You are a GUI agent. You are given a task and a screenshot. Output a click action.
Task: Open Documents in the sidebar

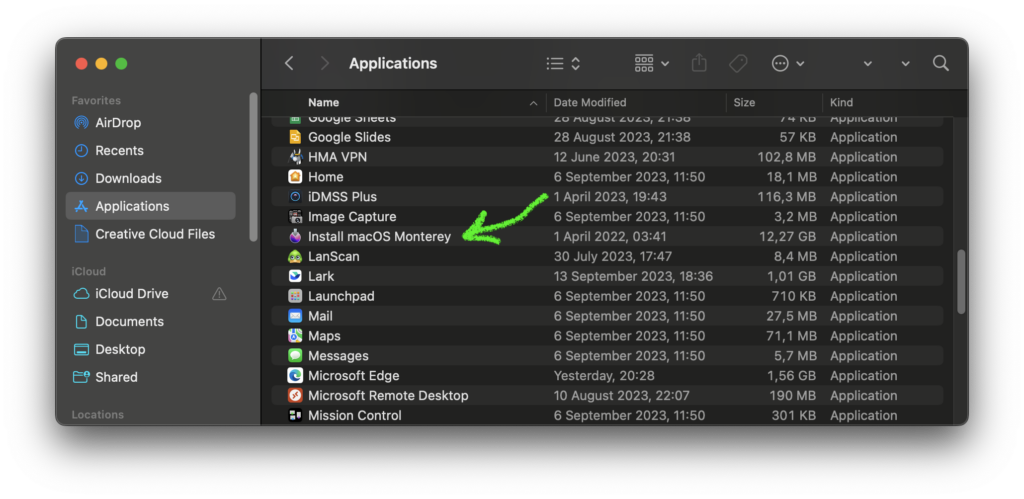click(150, 321)
